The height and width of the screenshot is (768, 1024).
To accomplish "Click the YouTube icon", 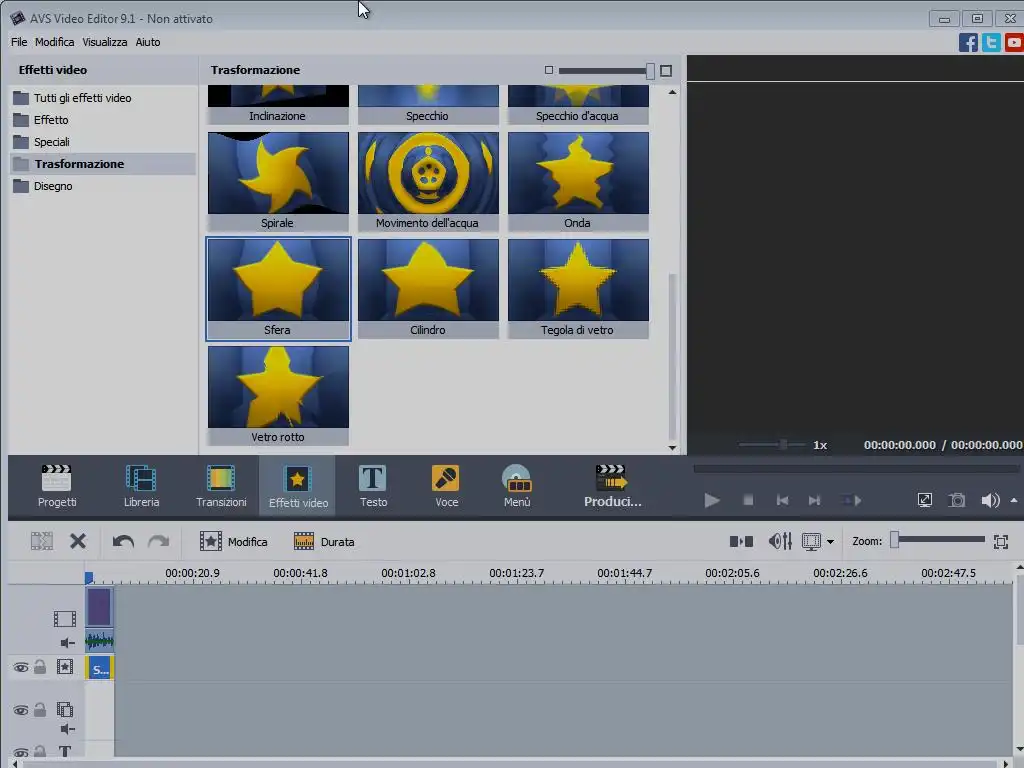I will click(x=1014, y=42).
